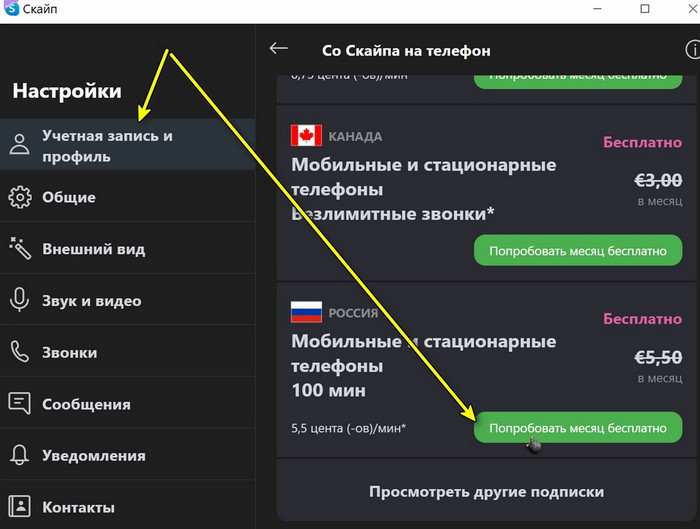
Task: Select Уведомления in the sidebar
Action: (x=128, y=455)
